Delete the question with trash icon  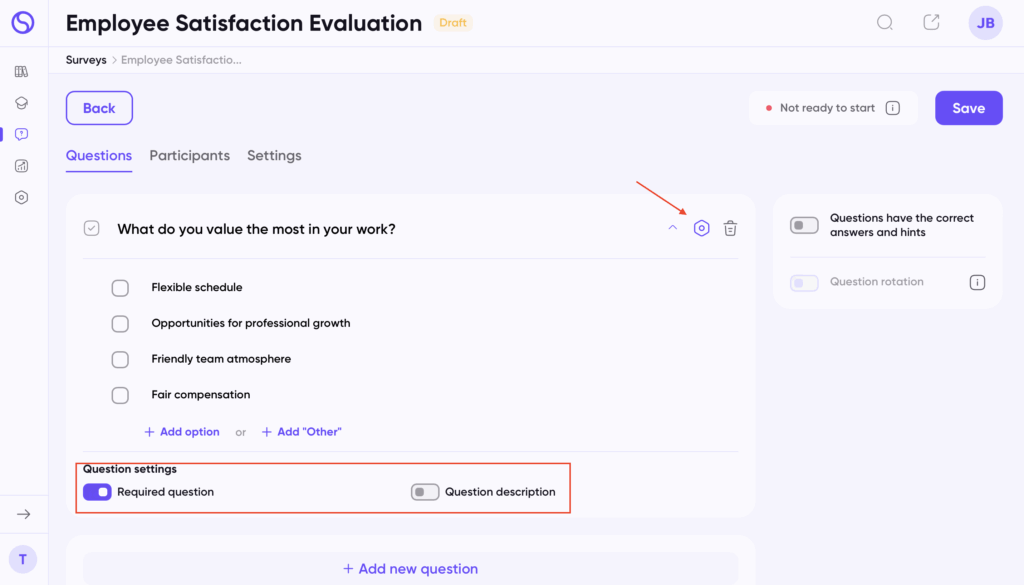click(731, 229)
